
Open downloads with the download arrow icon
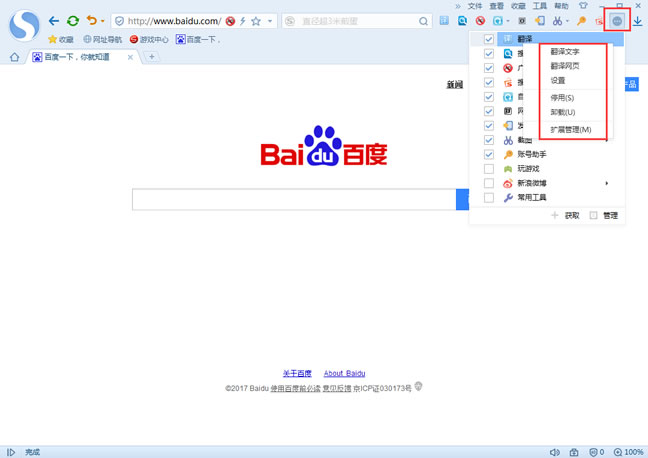[638, 21]
